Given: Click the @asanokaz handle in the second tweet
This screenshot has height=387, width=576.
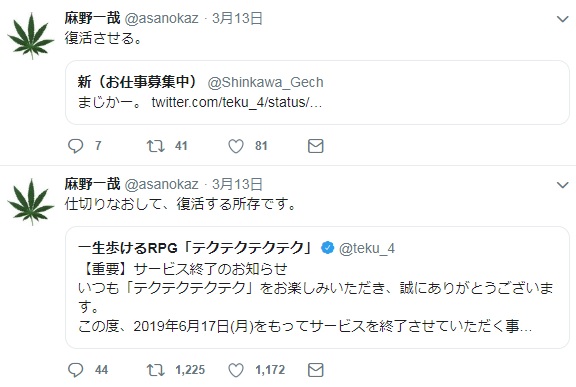Looking at the screenshot, I should 162,184.
